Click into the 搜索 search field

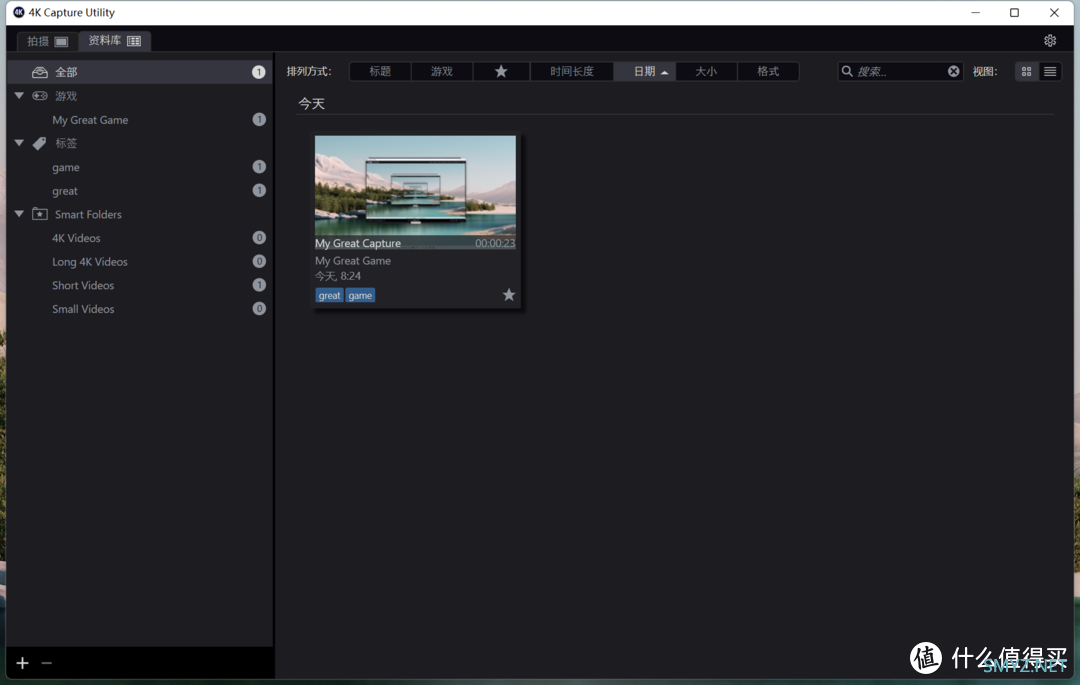point(900,71)
